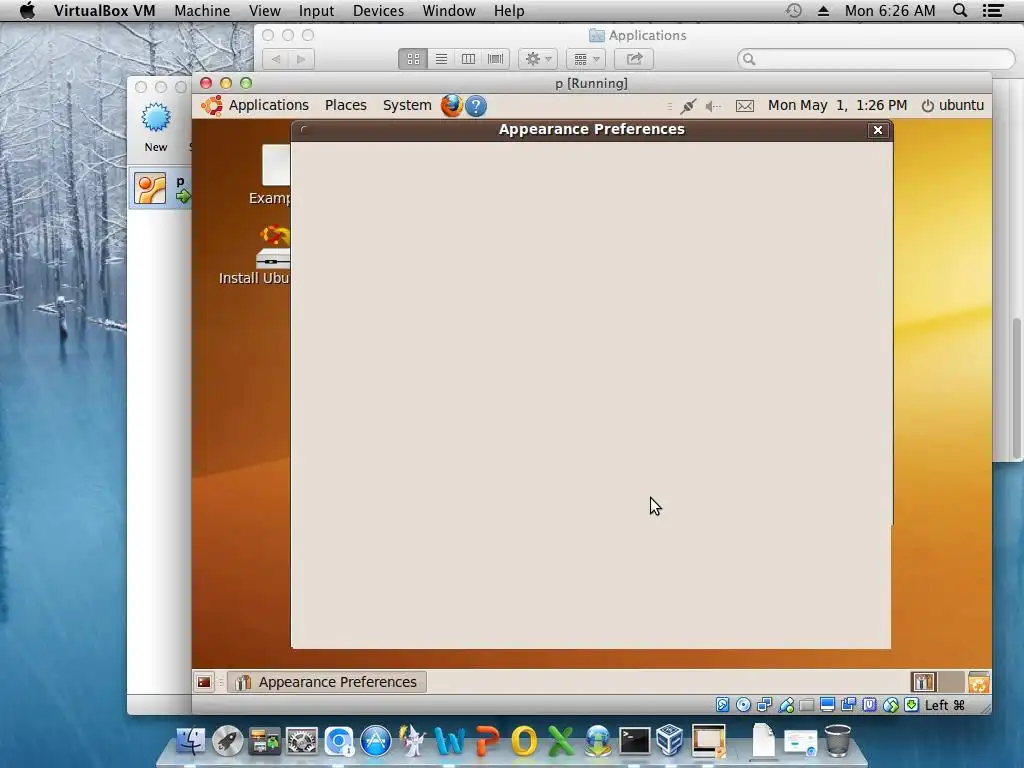Click the USB devices indicator in VM status bar
This screenshot has width=1024, height=768.
786,705
